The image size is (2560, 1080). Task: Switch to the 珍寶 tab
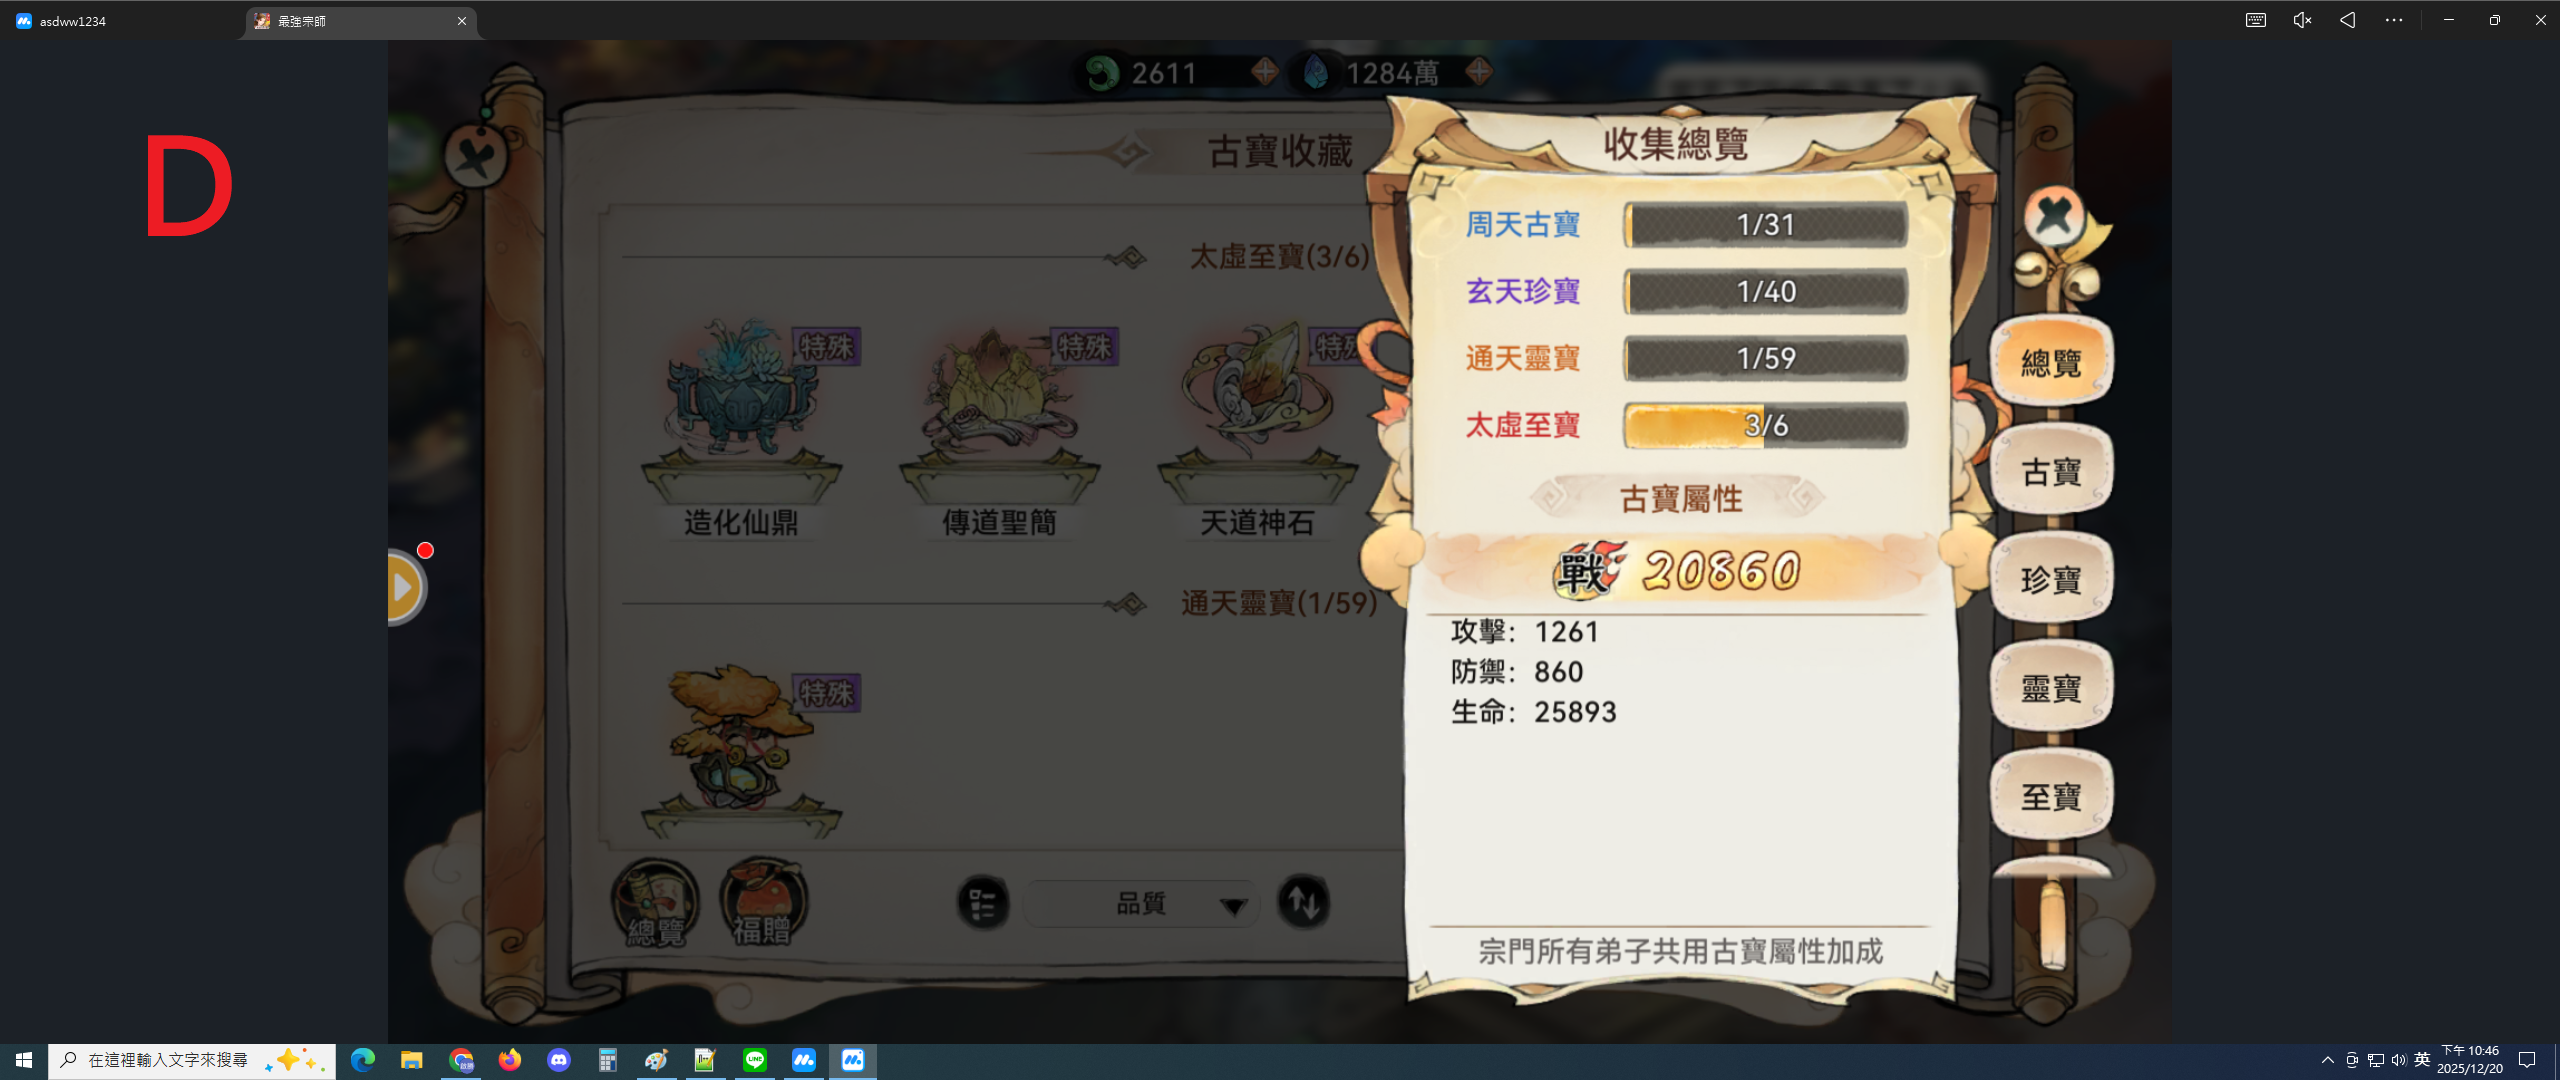click(2051, 579)
